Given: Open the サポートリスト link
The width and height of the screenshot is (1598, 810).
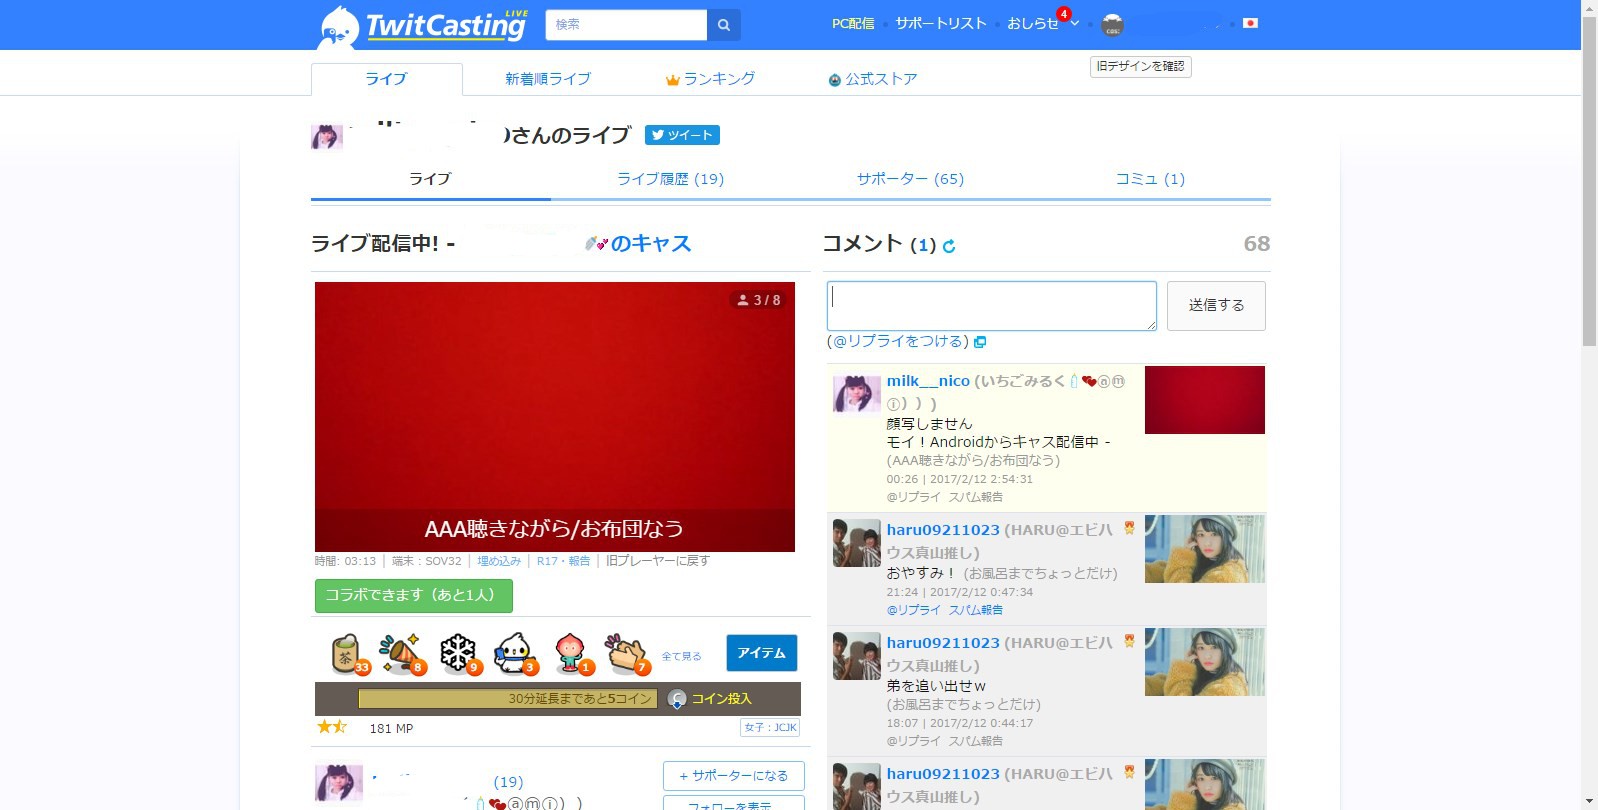Looking at the screenshot, I should [x=941, y=23].
